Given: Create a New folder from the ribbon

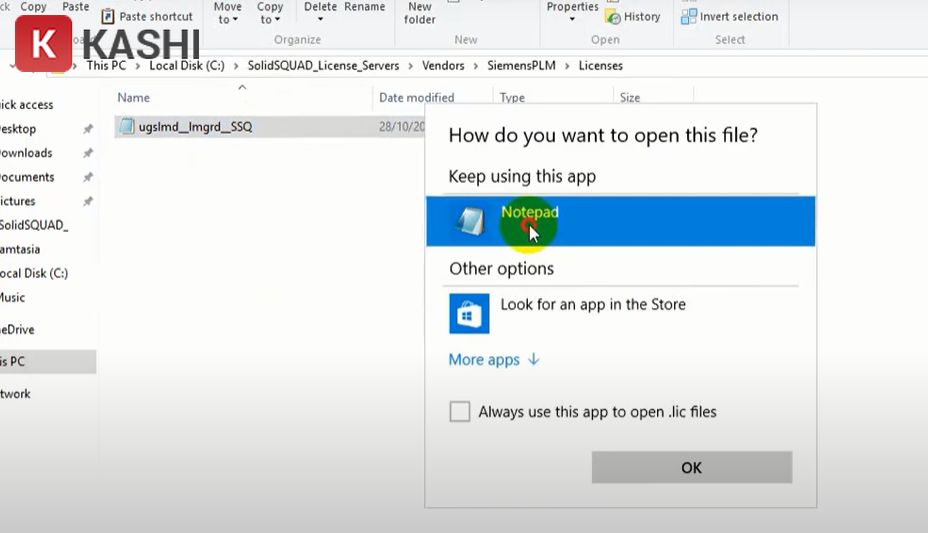Looking at the screenshot, I should [420, 13].
